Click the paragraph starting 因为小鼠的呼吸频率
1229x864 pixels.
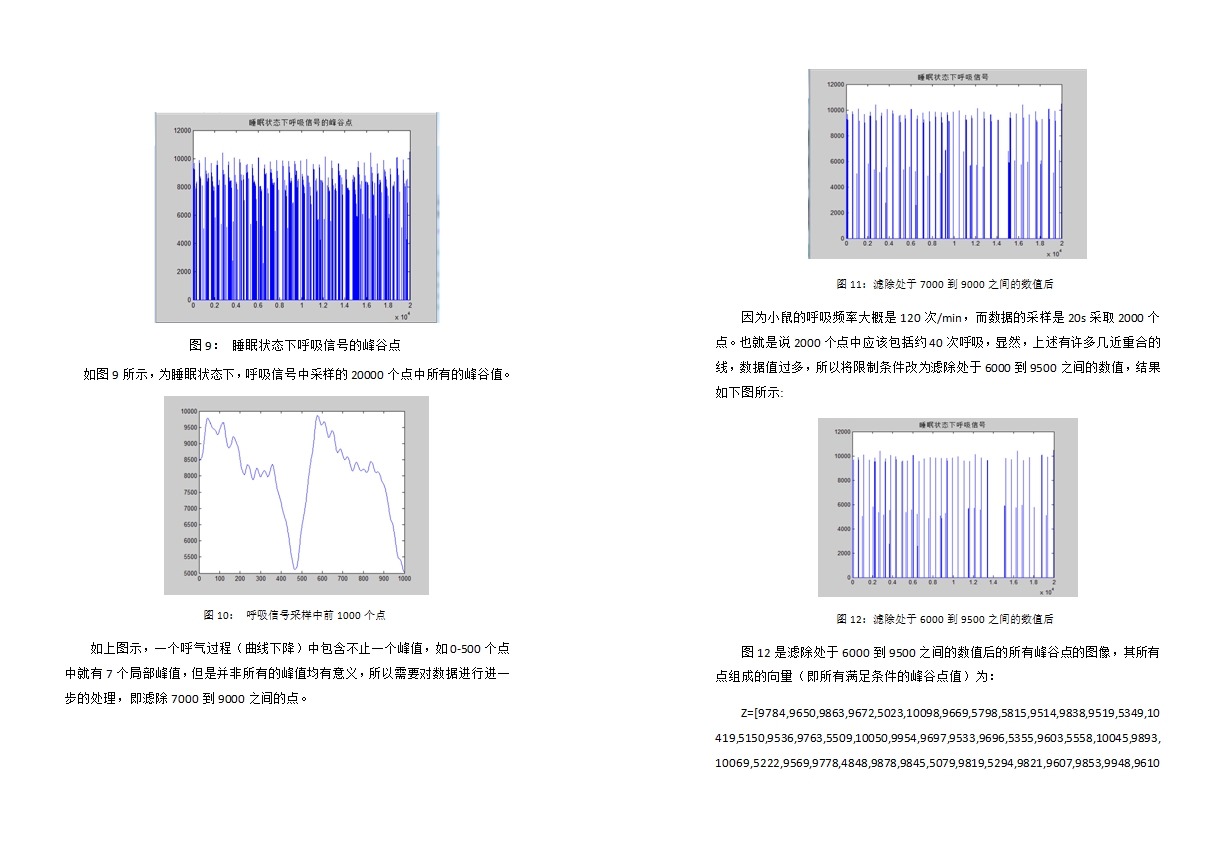click(938, 354)
